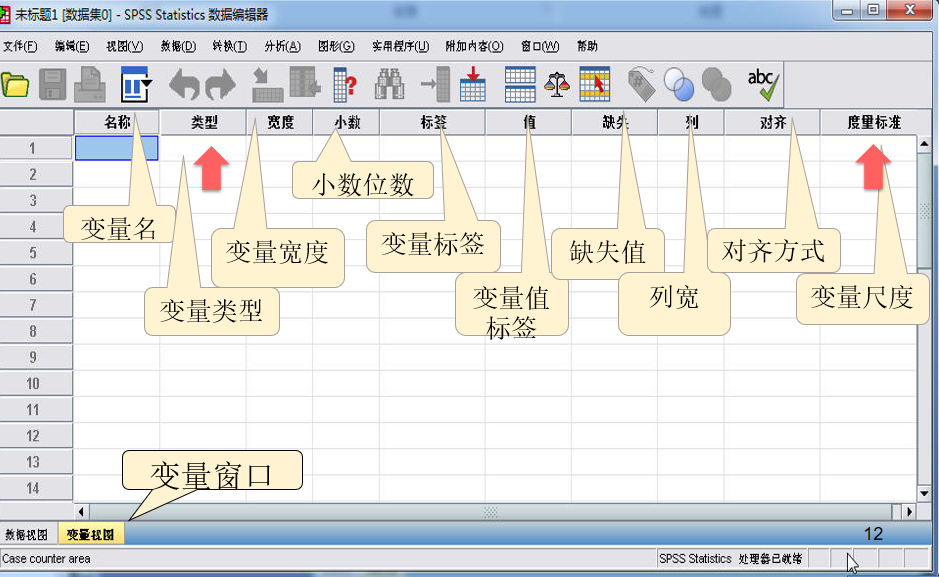The height and width of the screenshot is (577, 939).
Task: Click the 宽度 column header
Action: point(280,123)
